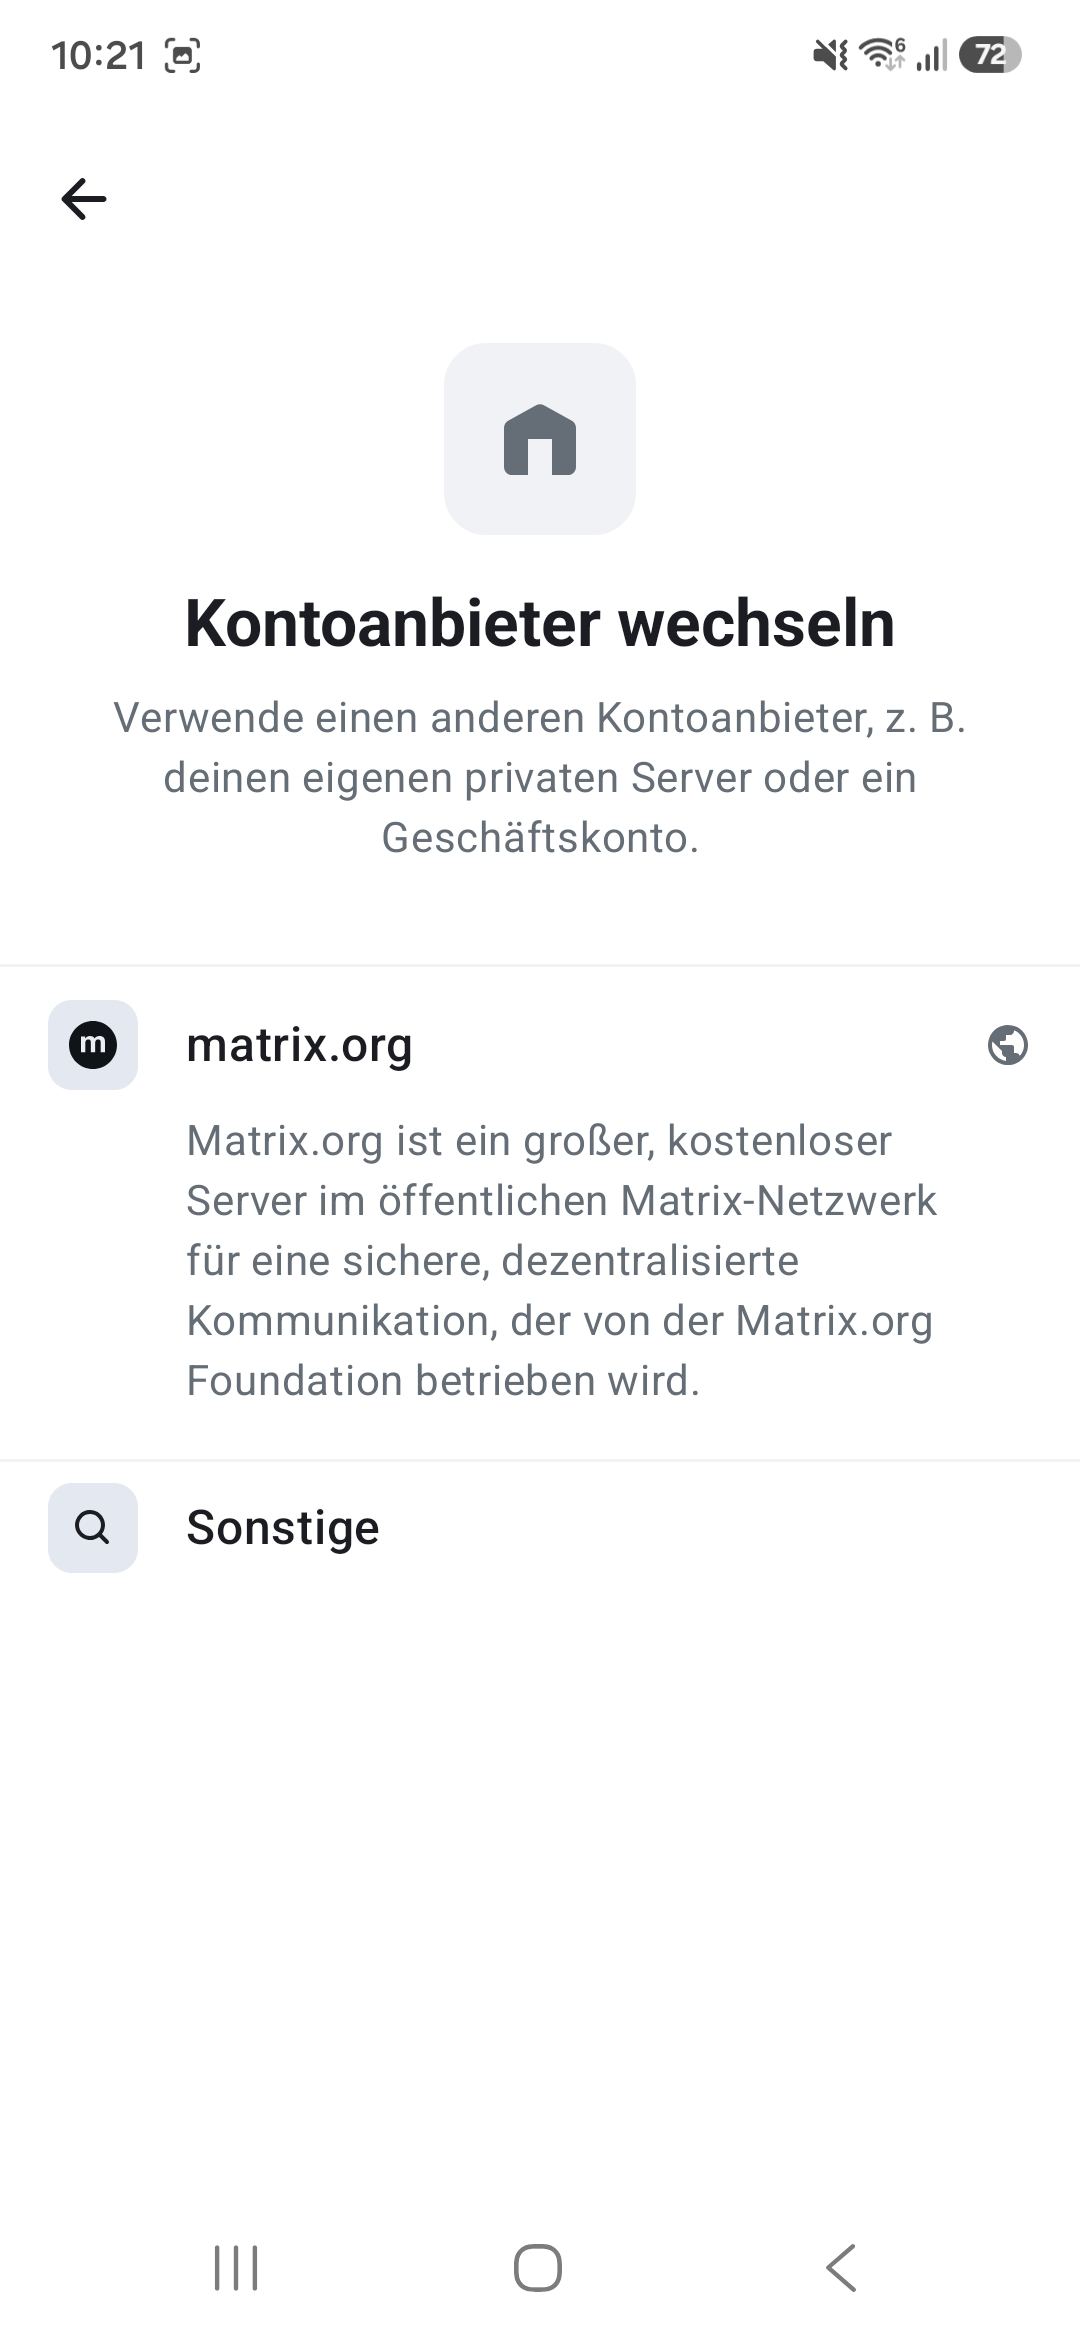The height and width of the screenshot is (2340, 1080).
Task: Tap the Wi-Fi status icon
Action: [x=883, y=55]
